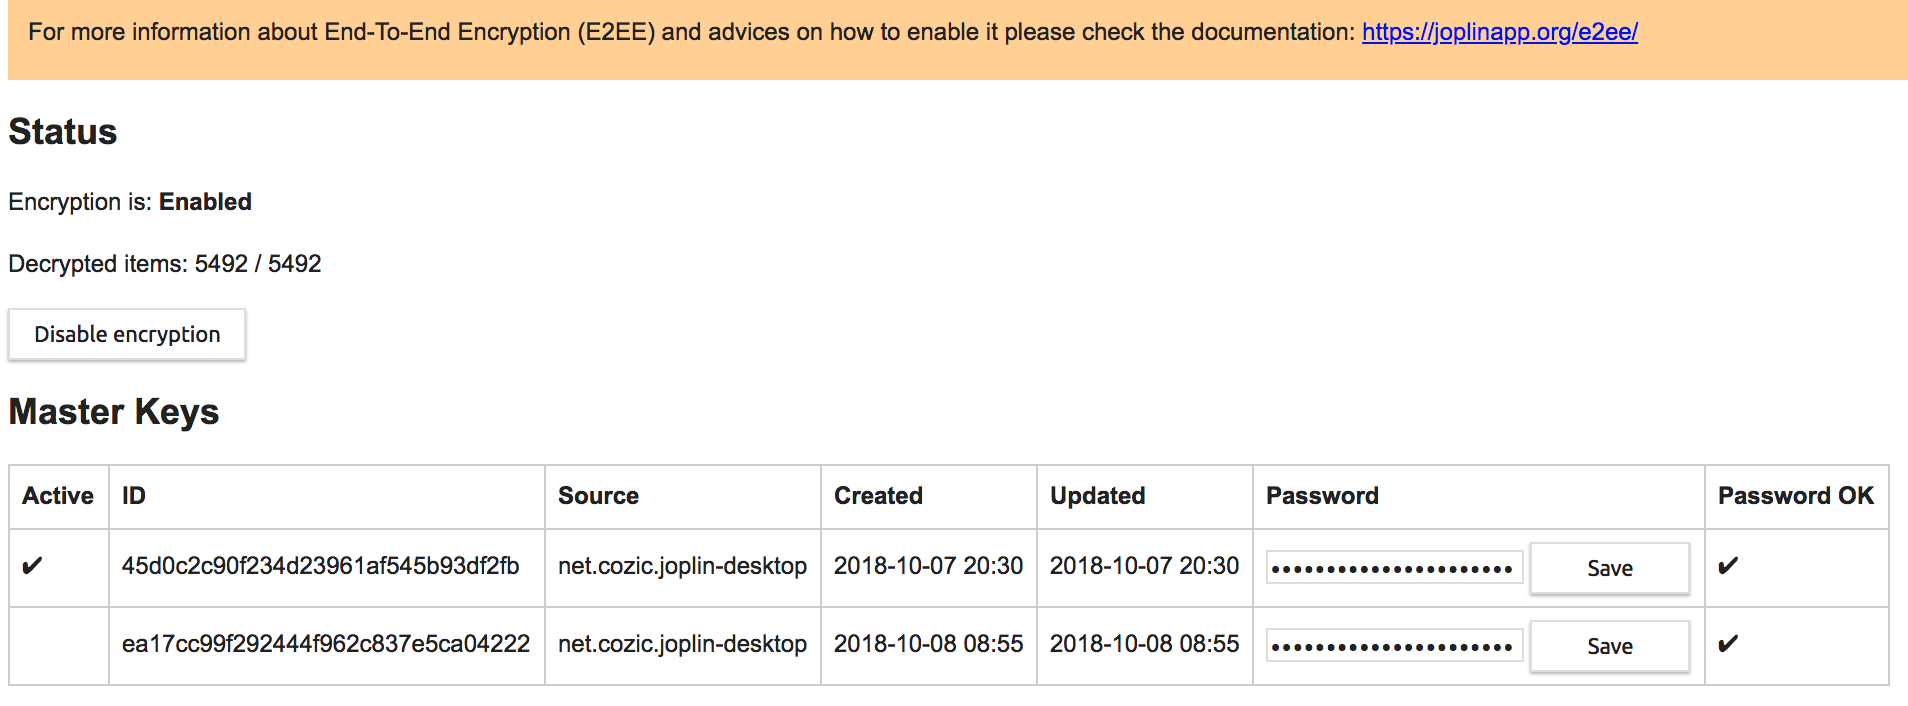Click the Disable encryption button

[x=127, y=334]
